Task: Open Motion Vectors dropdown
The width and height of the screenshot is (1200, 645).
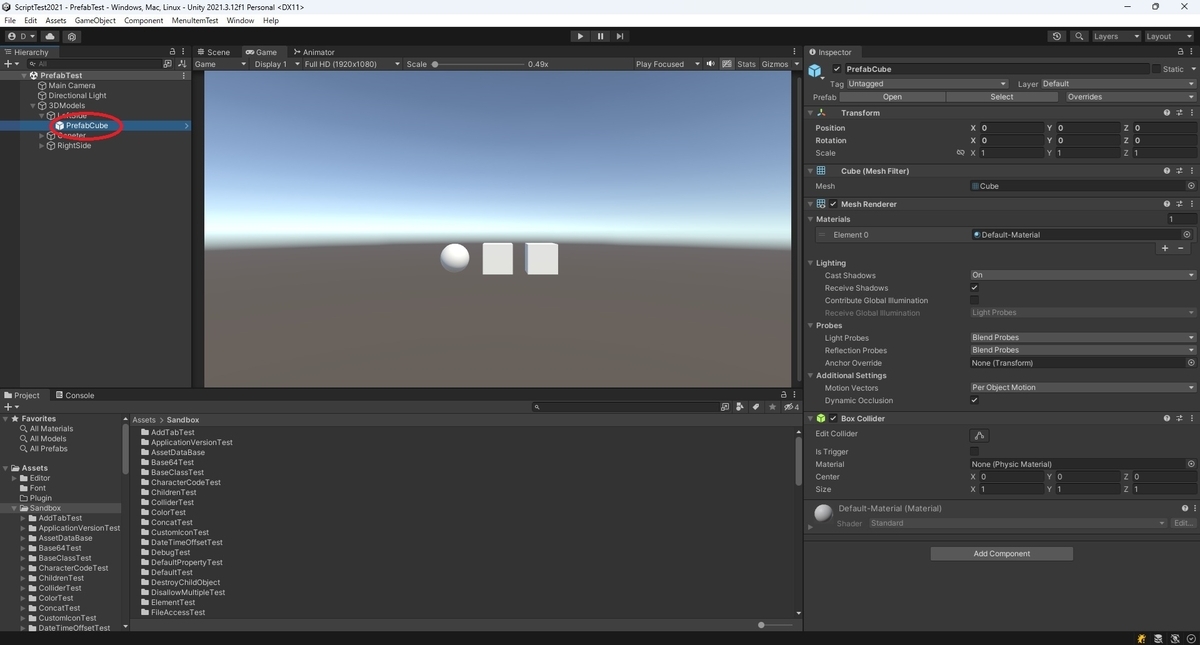Action: [x=1082, y=388]
